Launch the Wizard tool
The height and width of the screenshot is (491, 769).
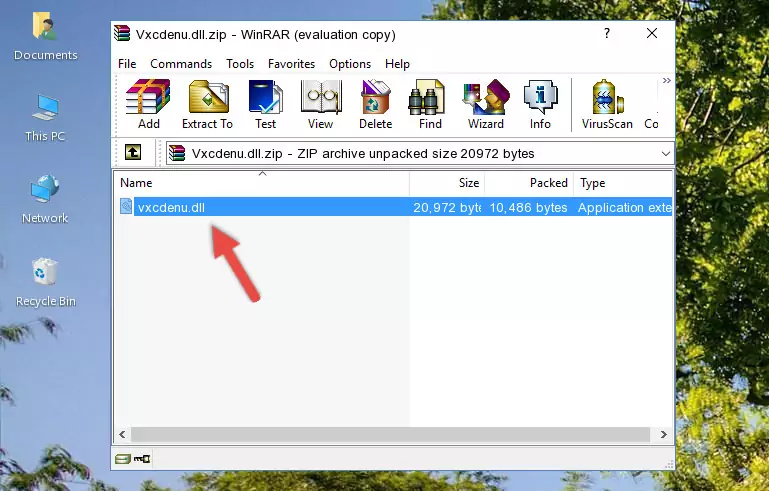[x=486, y=104]
